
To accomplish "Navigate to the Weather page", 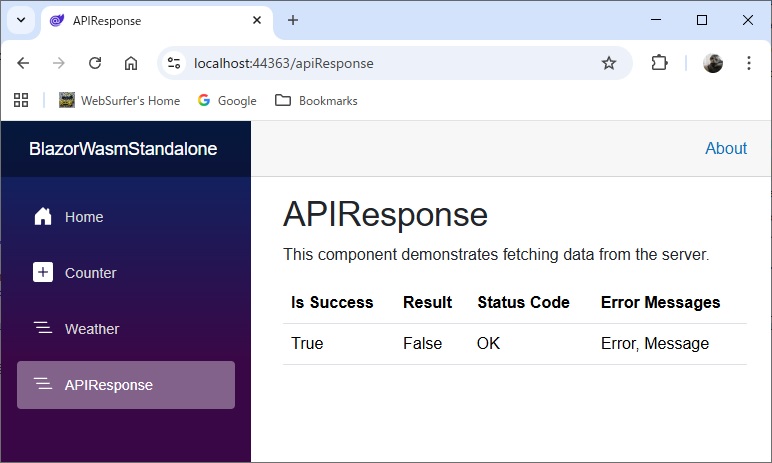I will click(126, 329).
